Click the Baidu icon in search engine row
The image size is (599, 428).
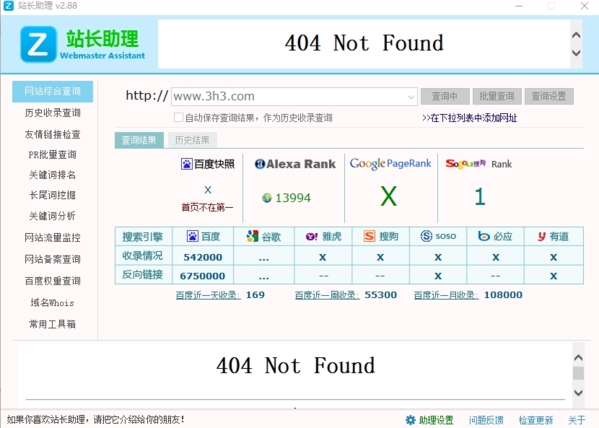click(x=192, y=236)
